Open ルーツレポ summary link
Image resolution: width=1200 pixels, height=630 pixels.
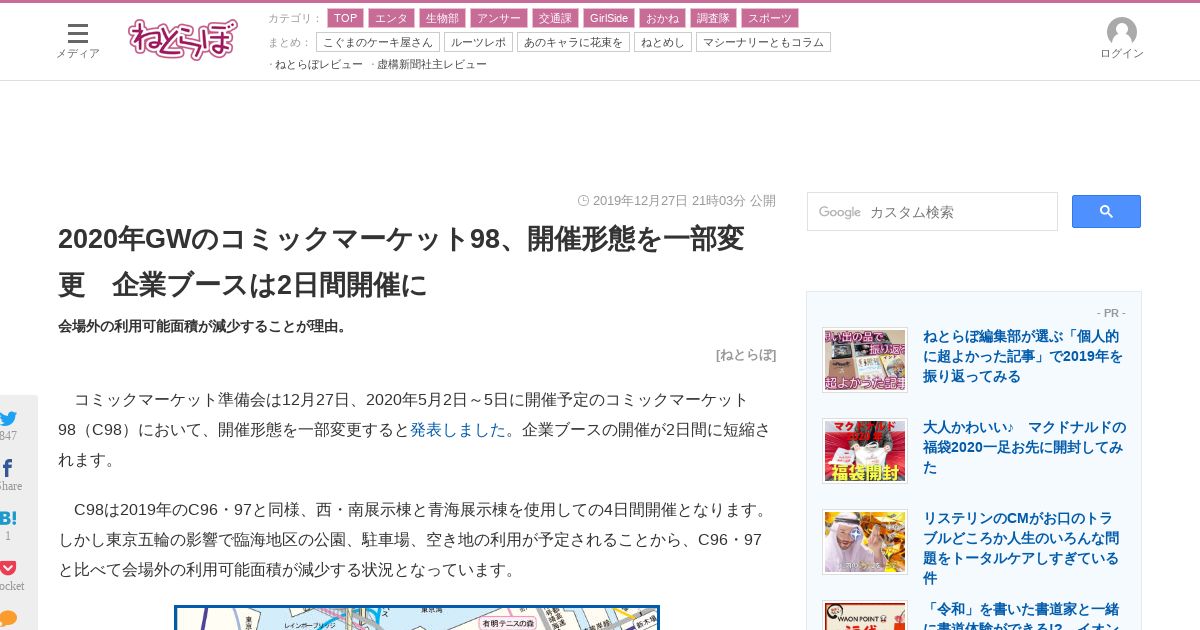(x=478, y=42)
